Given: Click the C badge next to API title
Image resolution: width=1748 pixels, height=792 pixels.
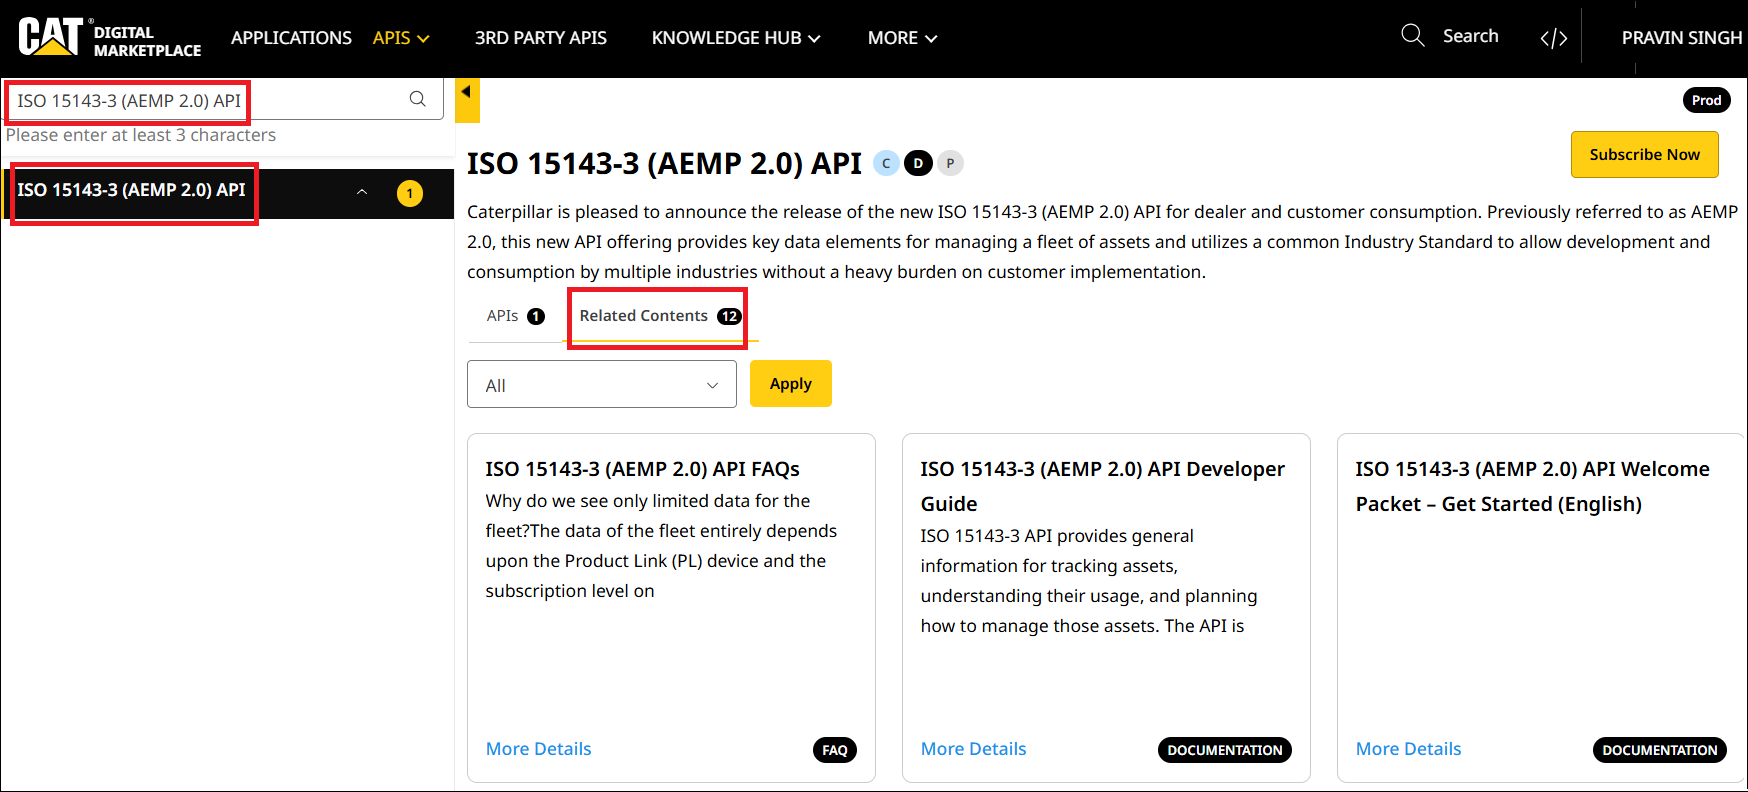Looking at the screenshot, I should tap(886, 163).
